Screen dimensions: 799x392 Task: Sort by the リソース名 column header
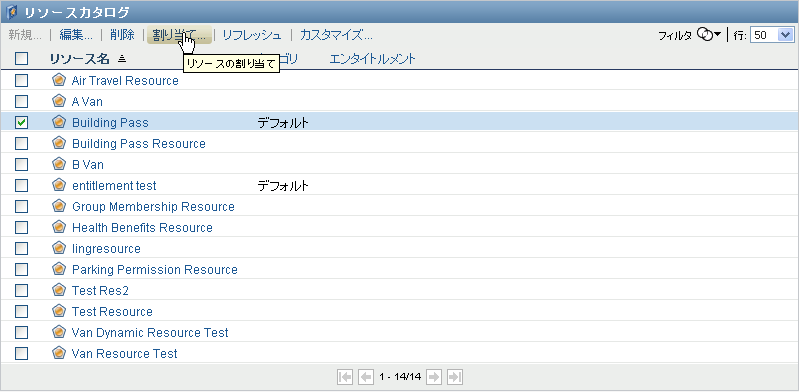[x=79, y=59]
